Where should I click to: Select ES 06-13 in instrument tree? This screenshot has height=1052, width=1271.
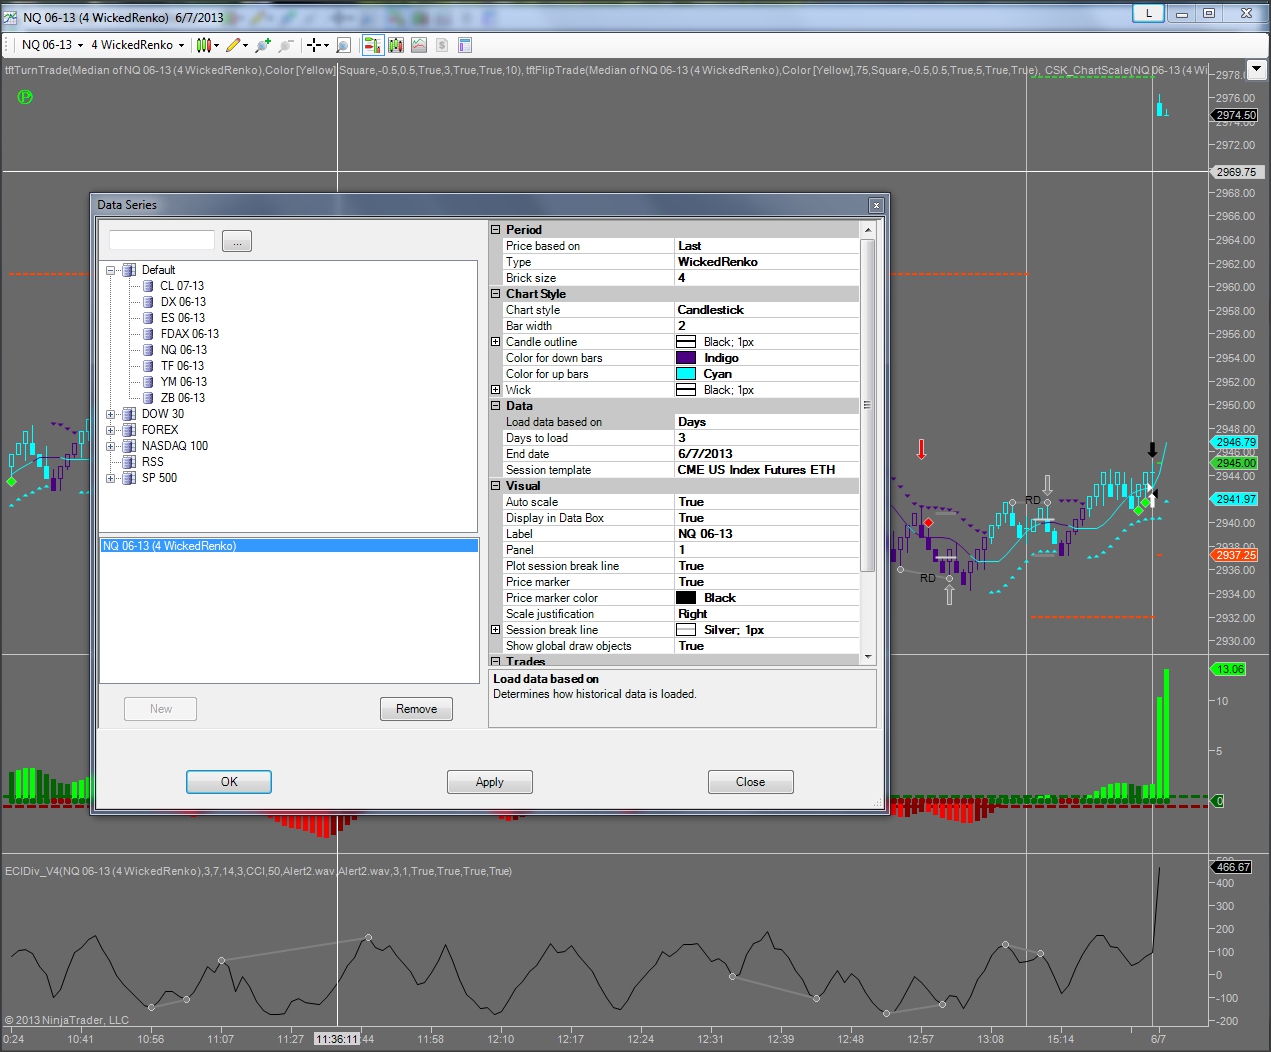(182, 318)
